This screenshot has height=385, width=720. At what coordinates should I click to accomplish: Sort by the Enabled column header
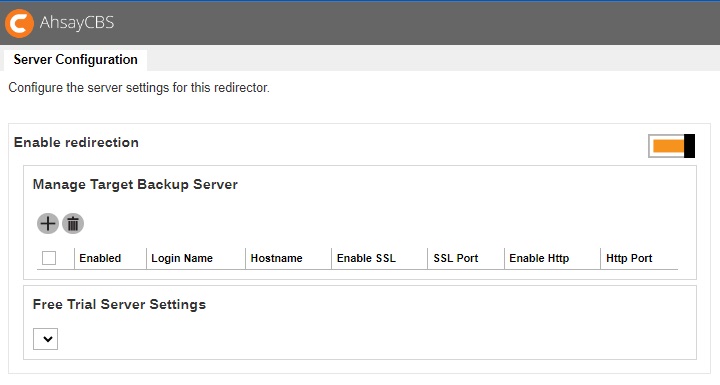tap(100, 258)
